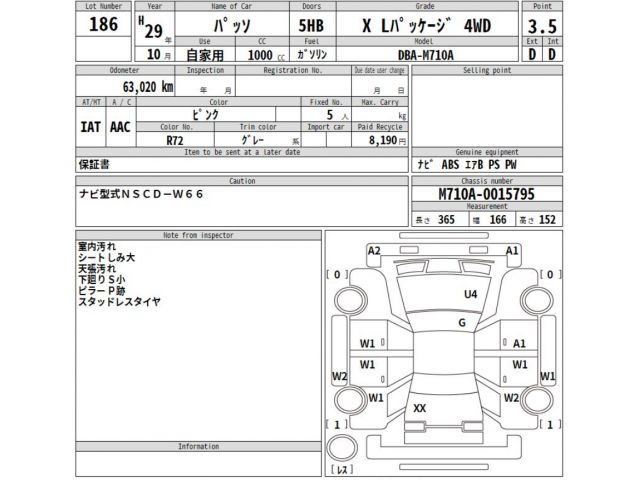Click the 保証書 item sent later
The image size is (640, 480).
pos(94,165)
